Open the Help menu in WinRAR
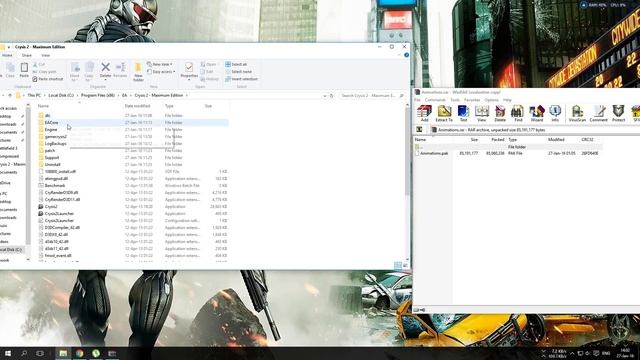The image size is (640, 360). coord(507,100)
